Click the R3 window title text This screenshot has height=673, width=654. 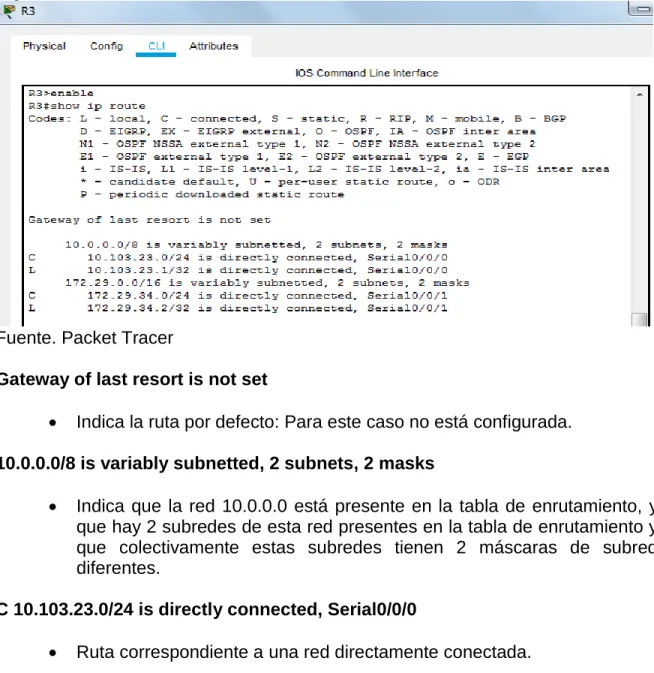(x=28, y=11)
